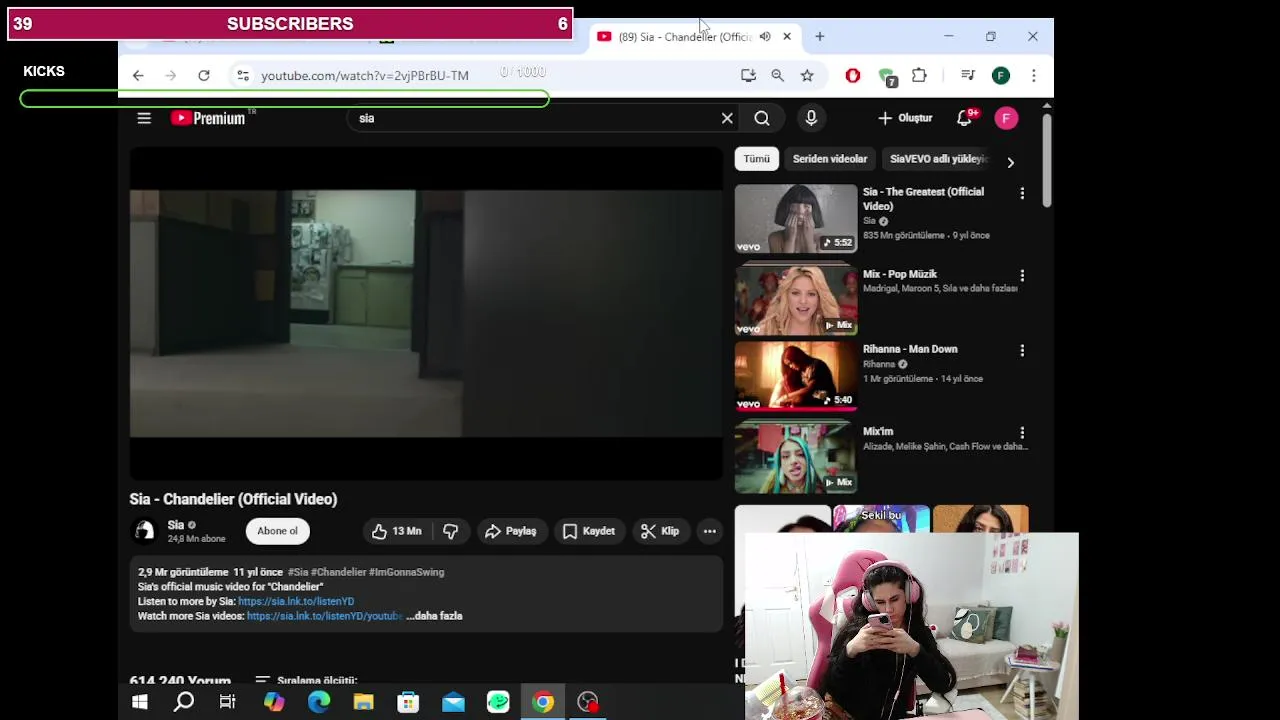View site information icon in address bar

click(242, 75)
